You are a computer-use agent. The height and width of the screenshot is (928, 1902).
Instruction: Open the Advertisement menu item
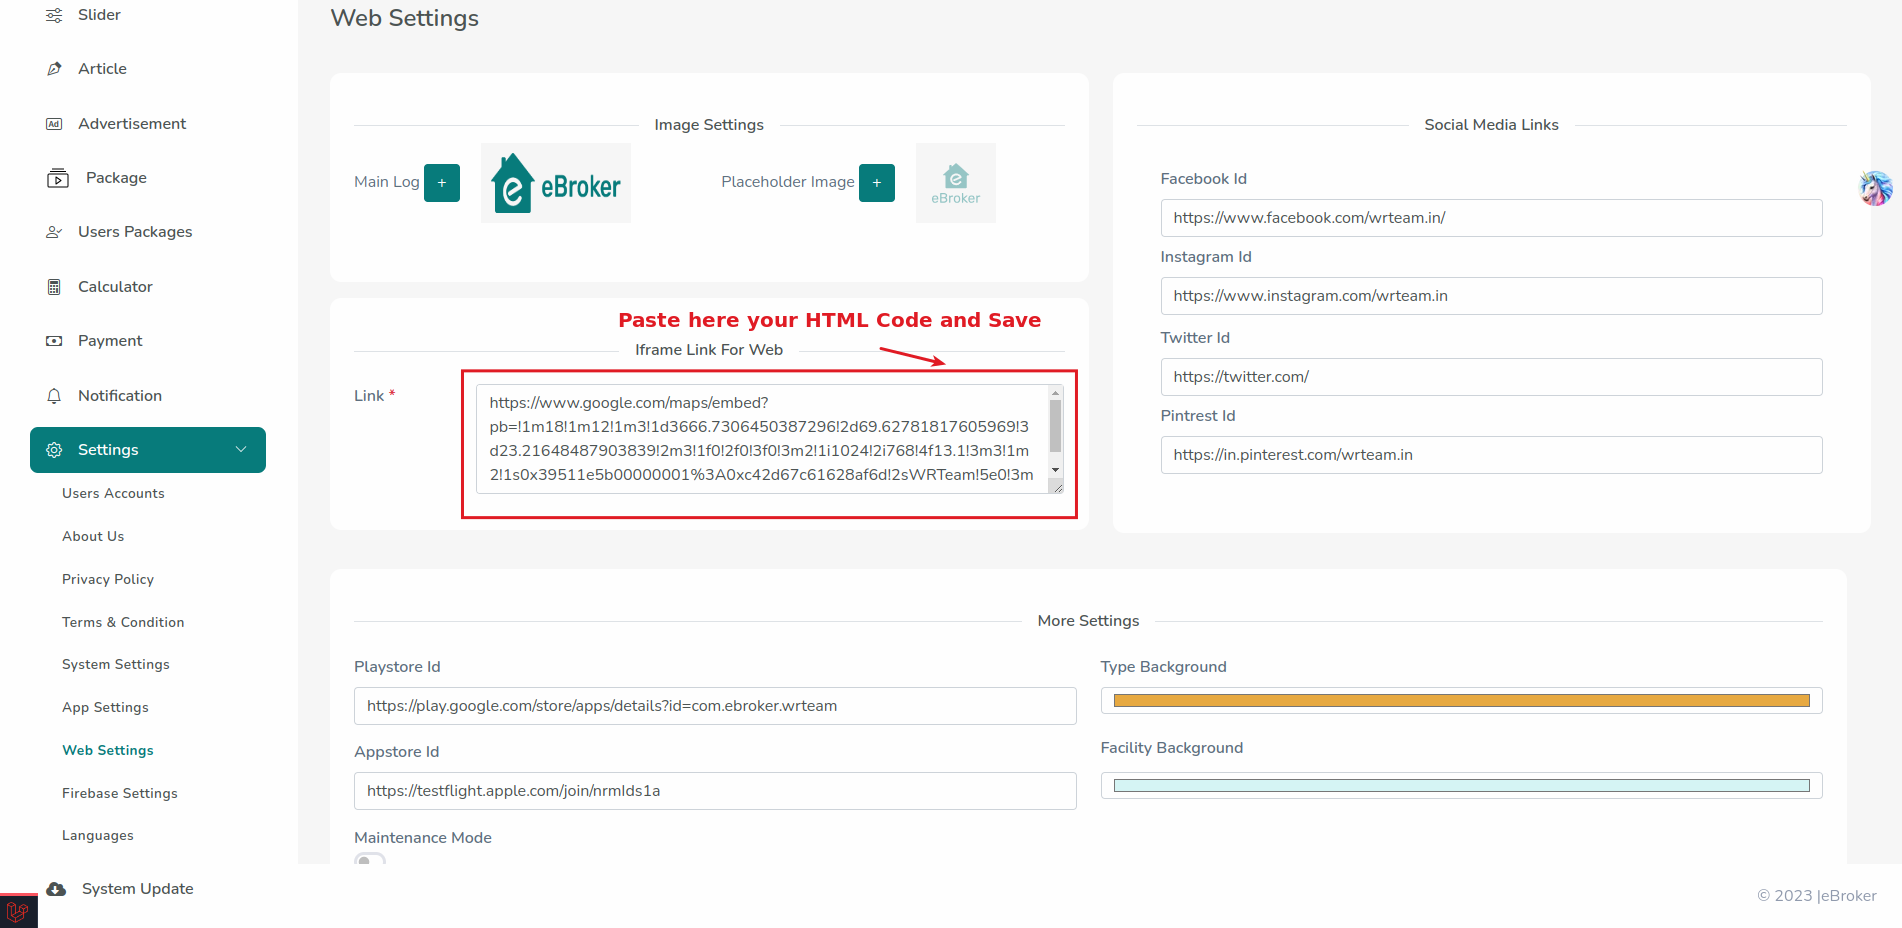(132, 124)
